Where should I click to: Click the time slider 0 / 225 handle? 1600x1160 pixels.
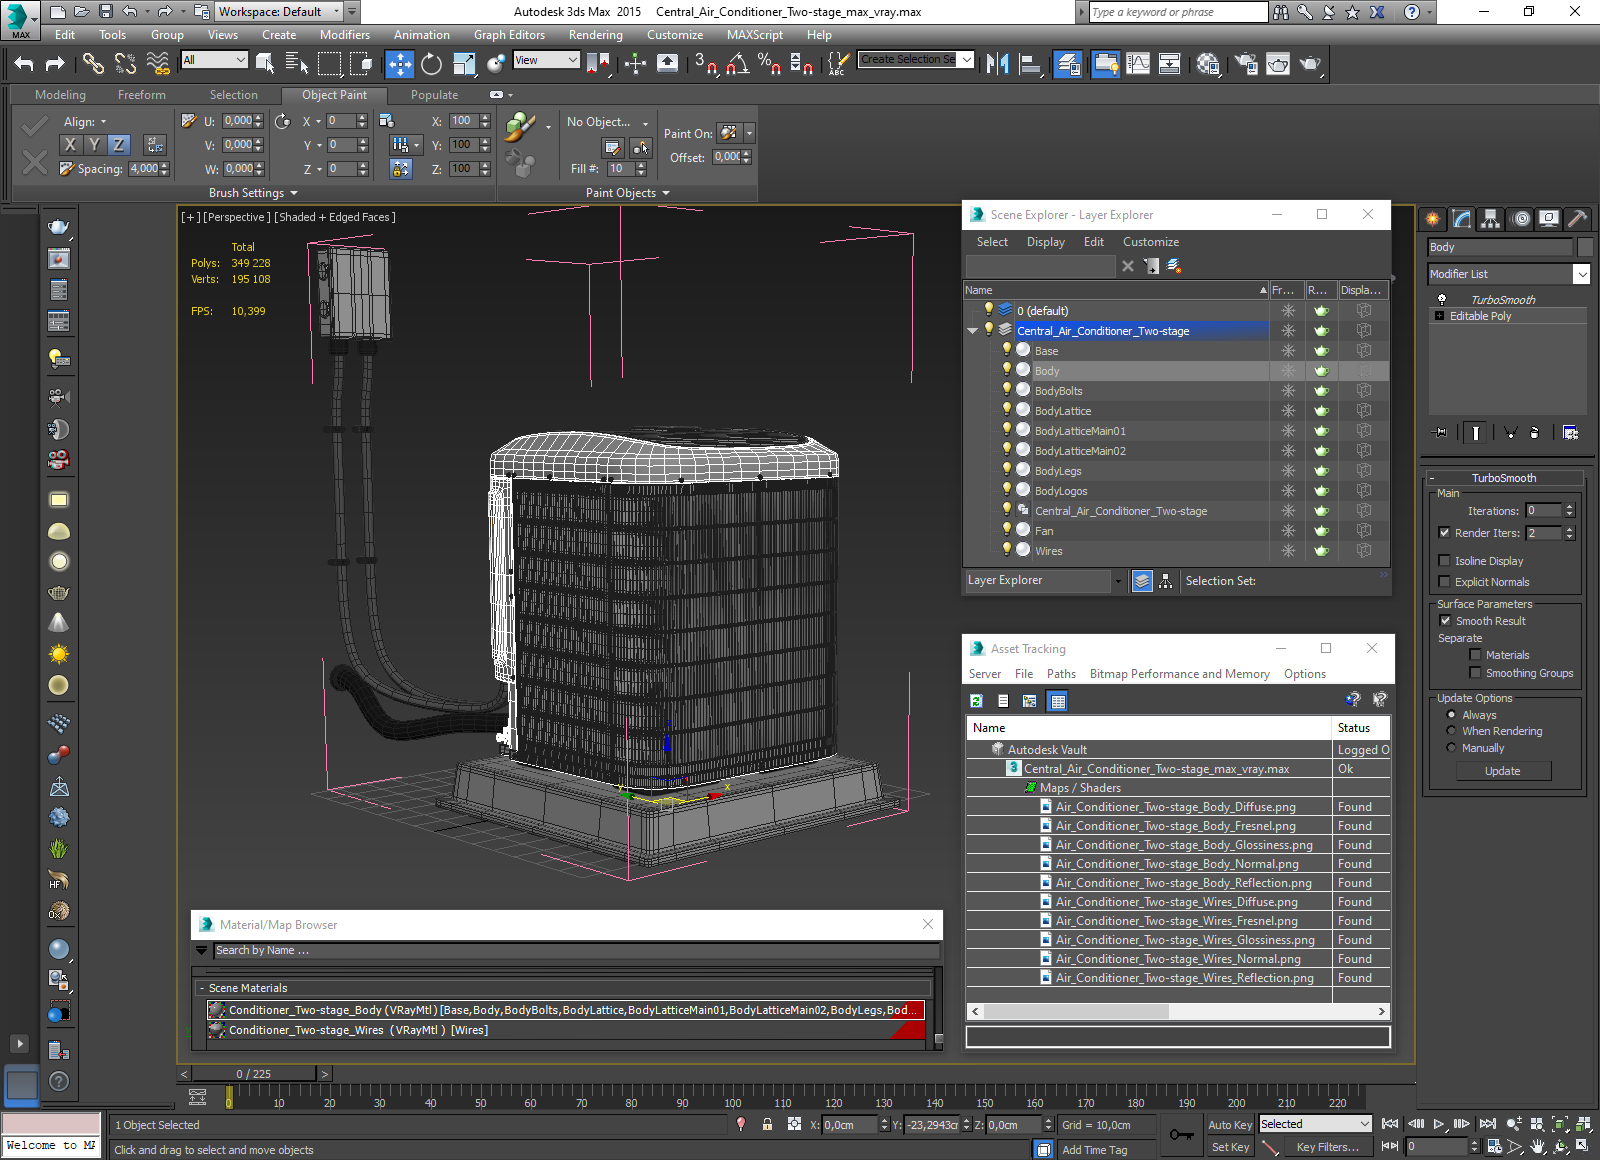[x=254, y=1074]
